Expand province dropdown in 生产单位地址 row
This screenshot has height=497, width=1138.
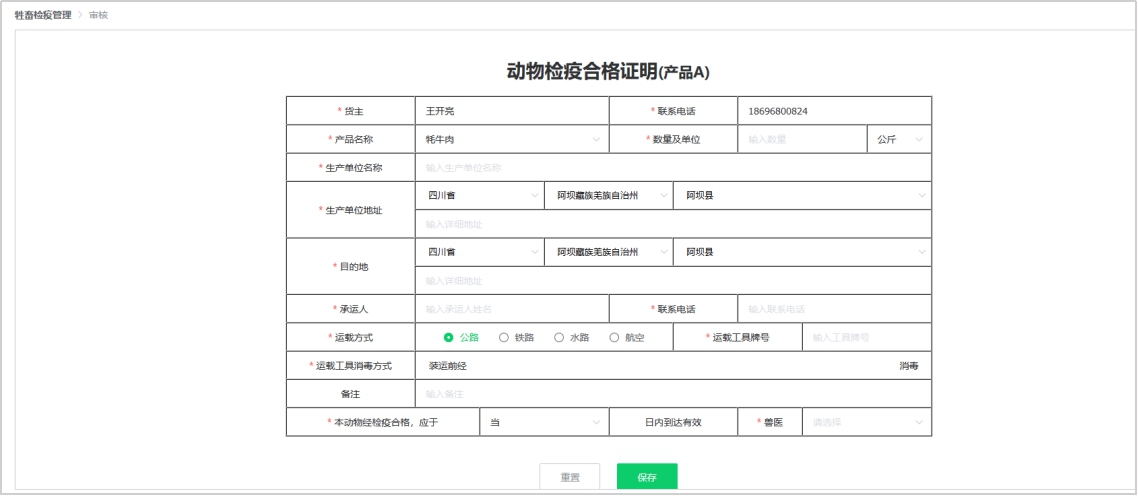pyautogui.click(x=480, y=196)
